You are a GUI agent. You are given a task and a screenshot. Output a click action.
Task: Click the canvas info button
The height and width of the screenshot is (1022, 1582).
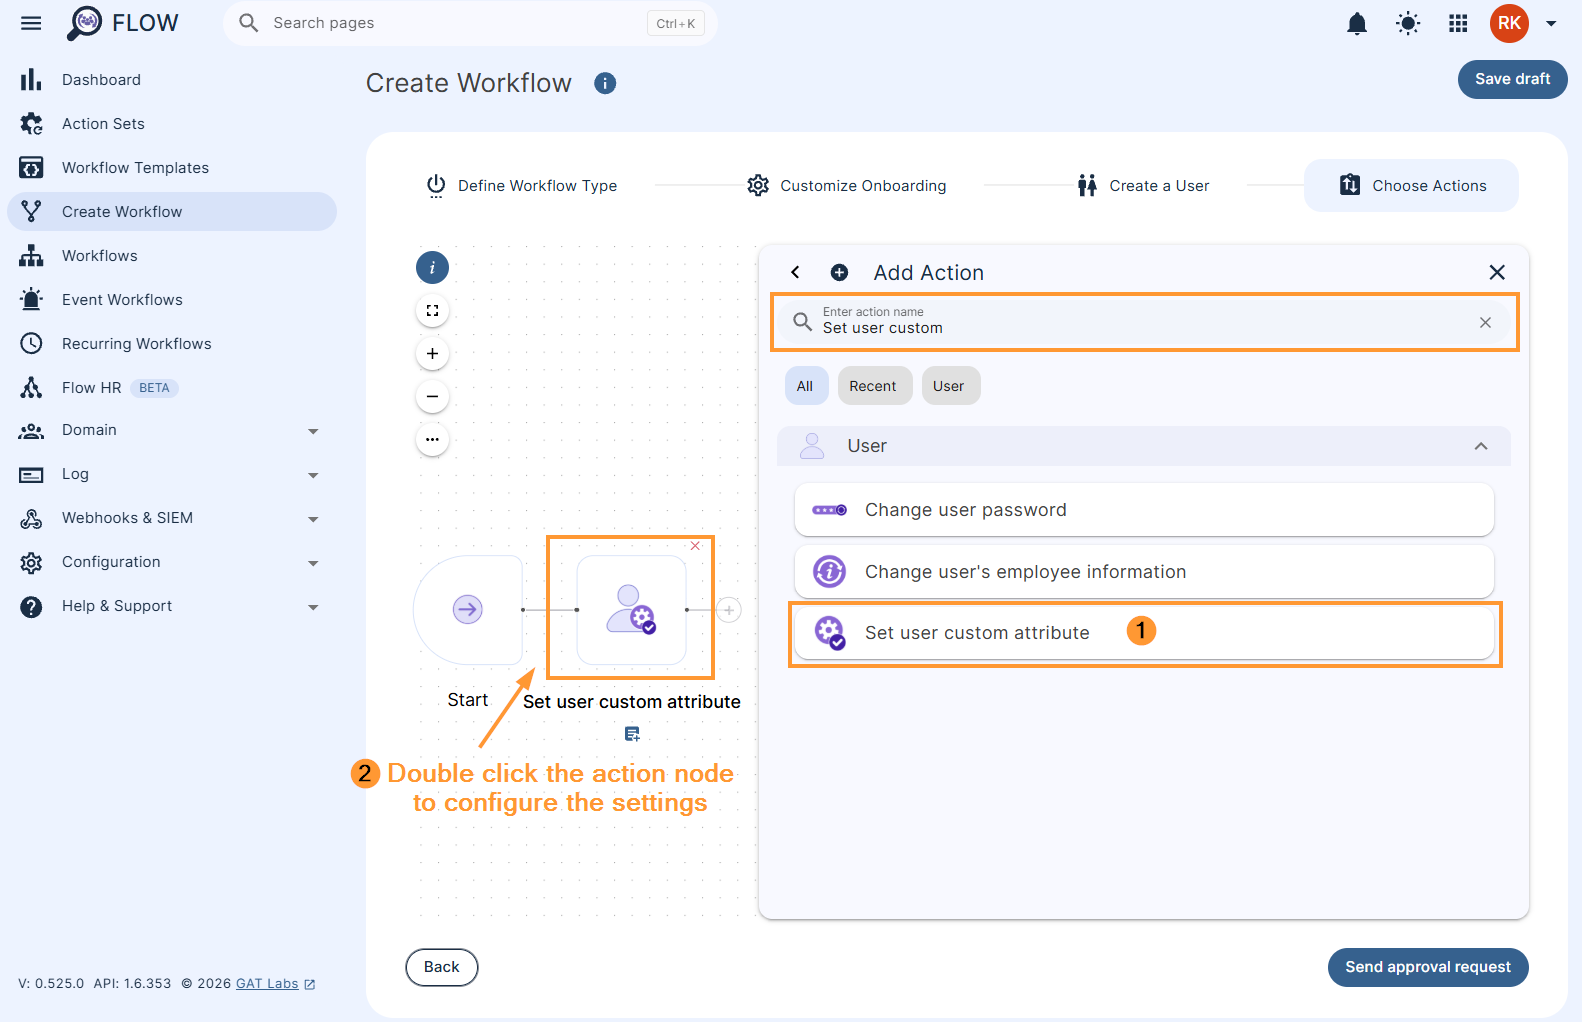(432, 268)
